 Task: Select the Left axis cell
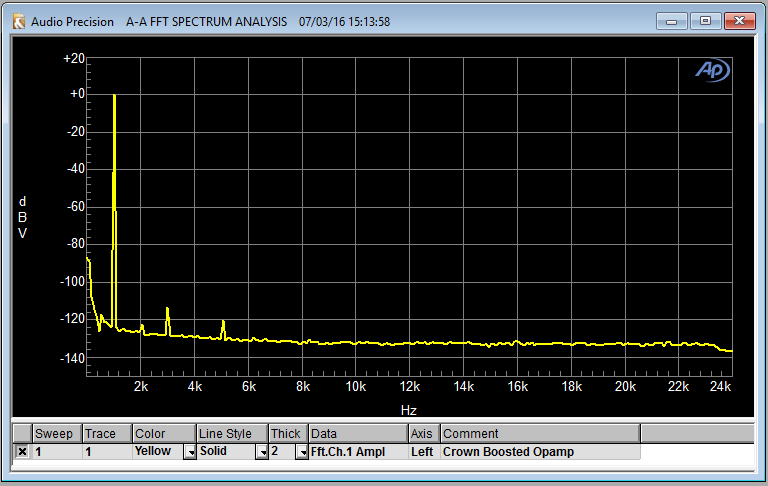coord(424,452)
